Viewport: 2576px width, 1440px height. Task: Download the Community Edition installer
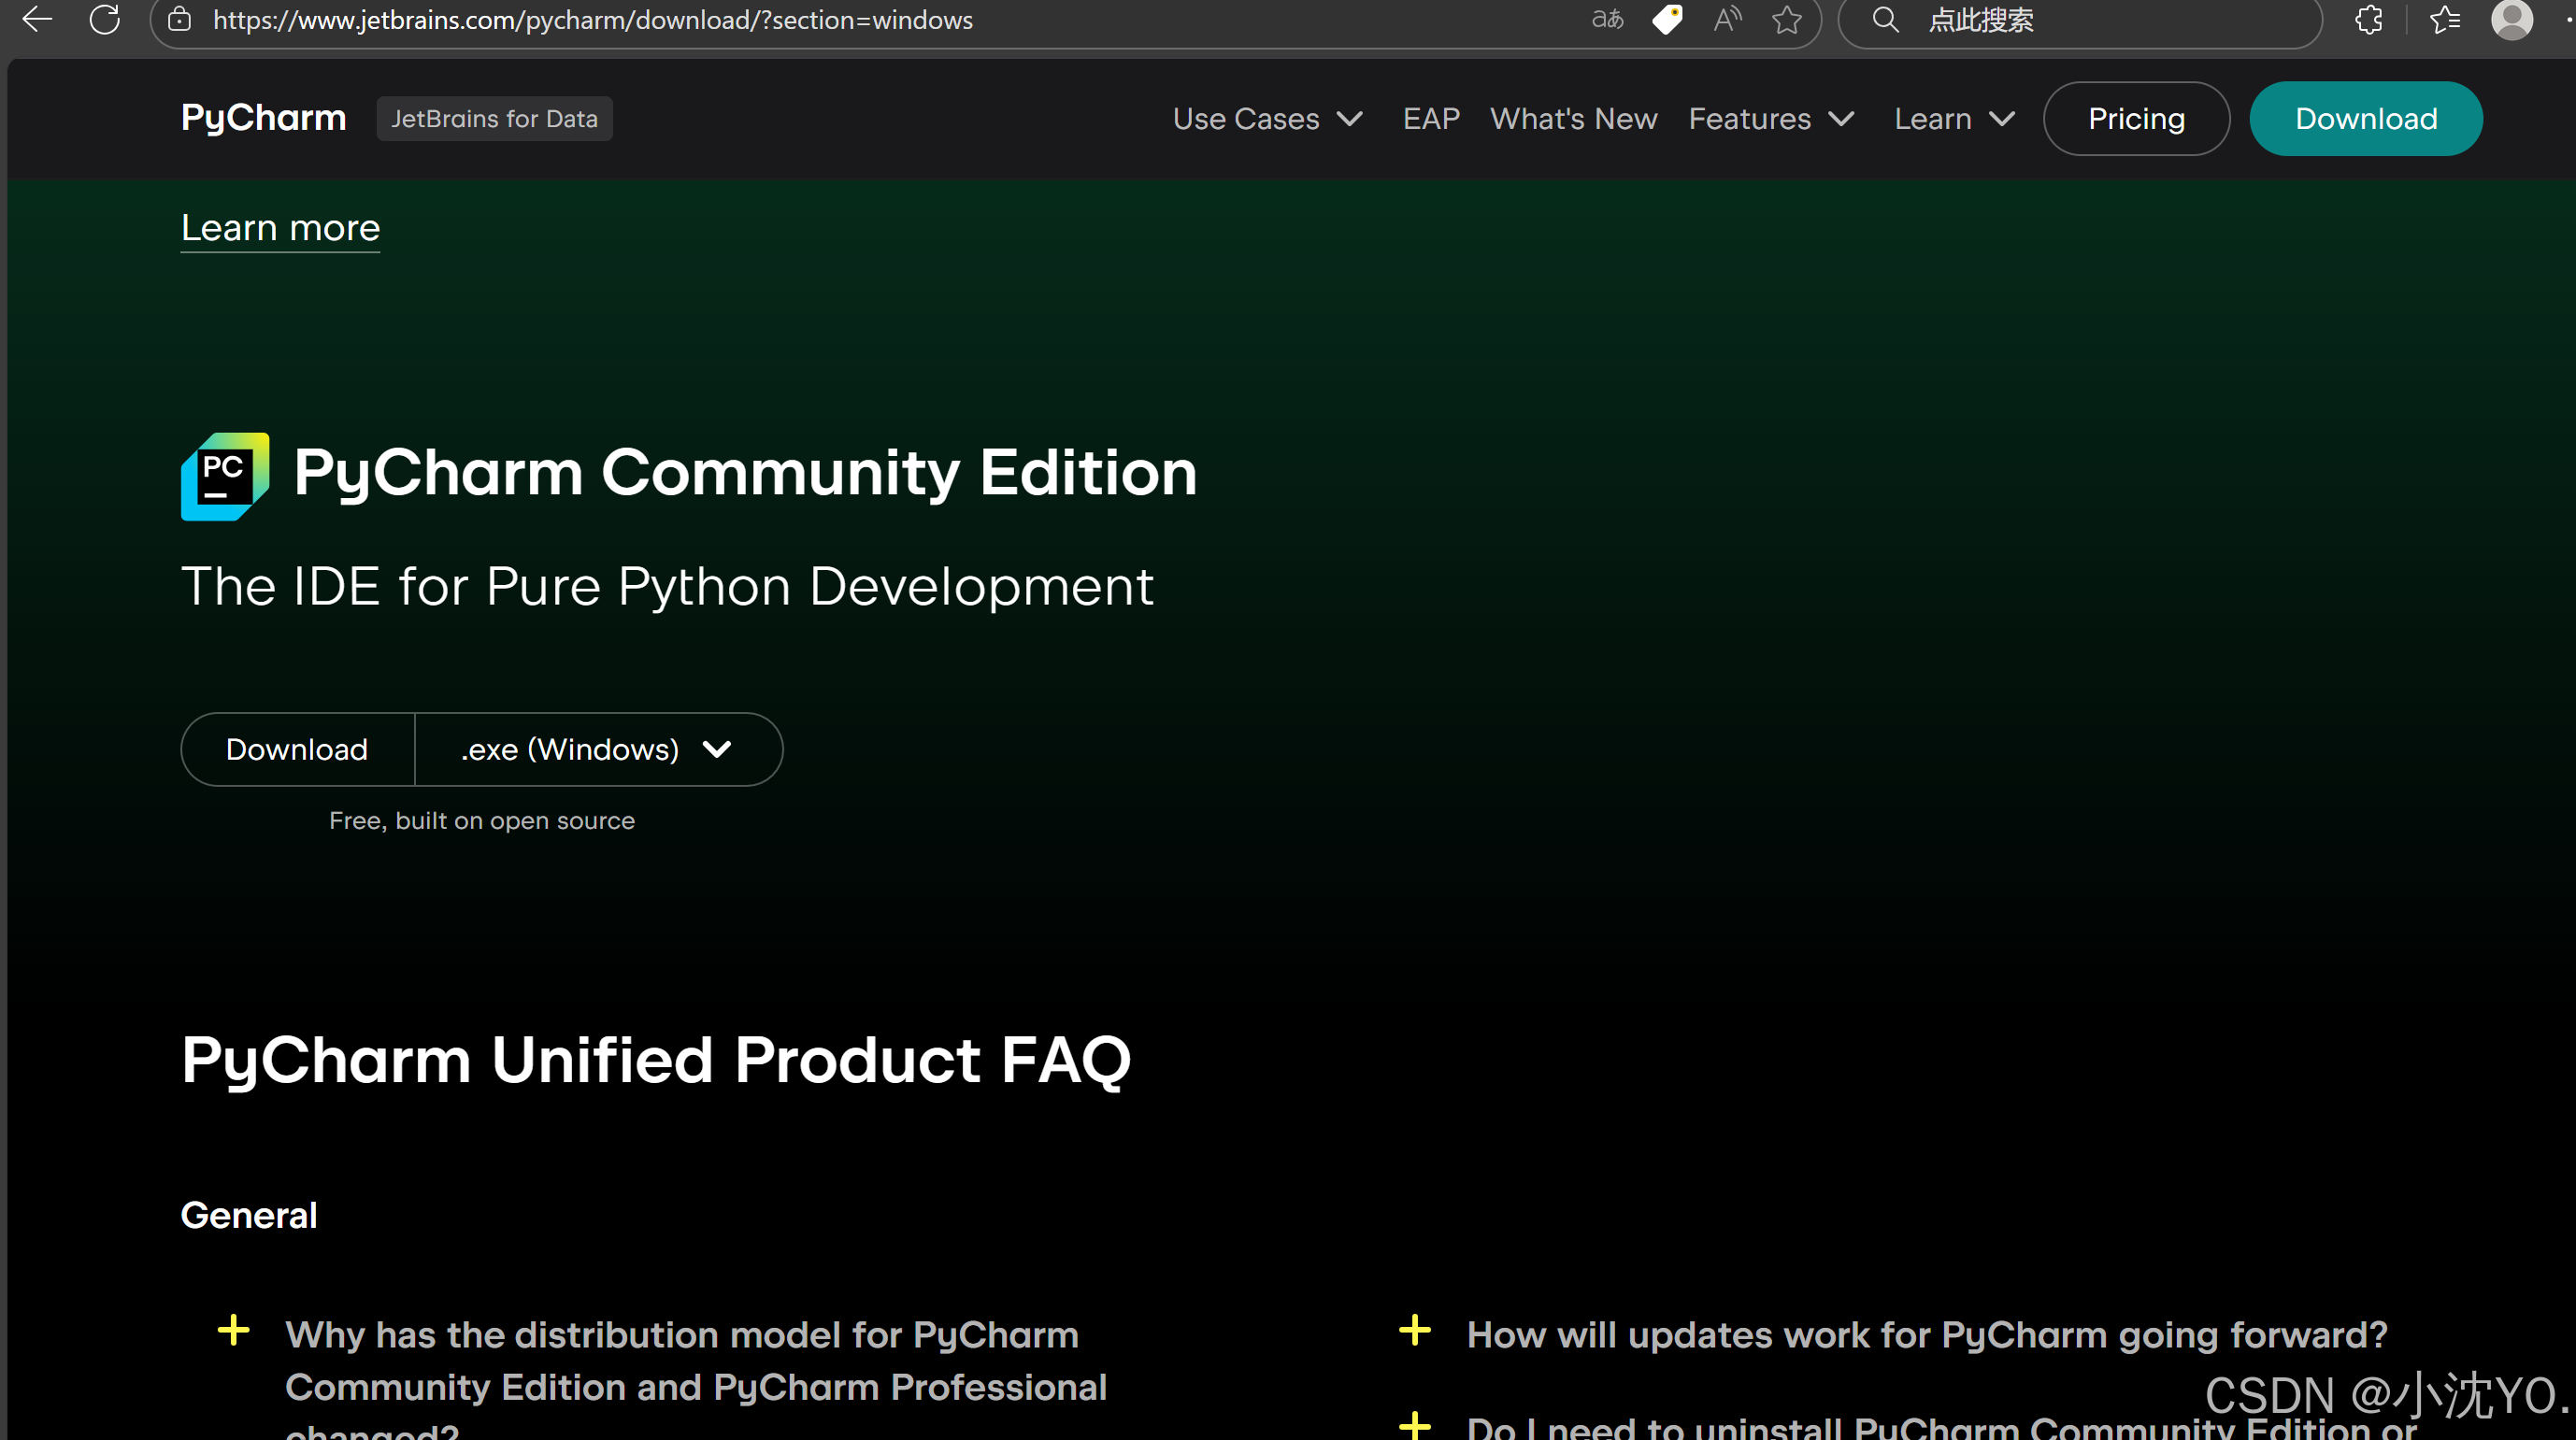click(x=297, y=749)
